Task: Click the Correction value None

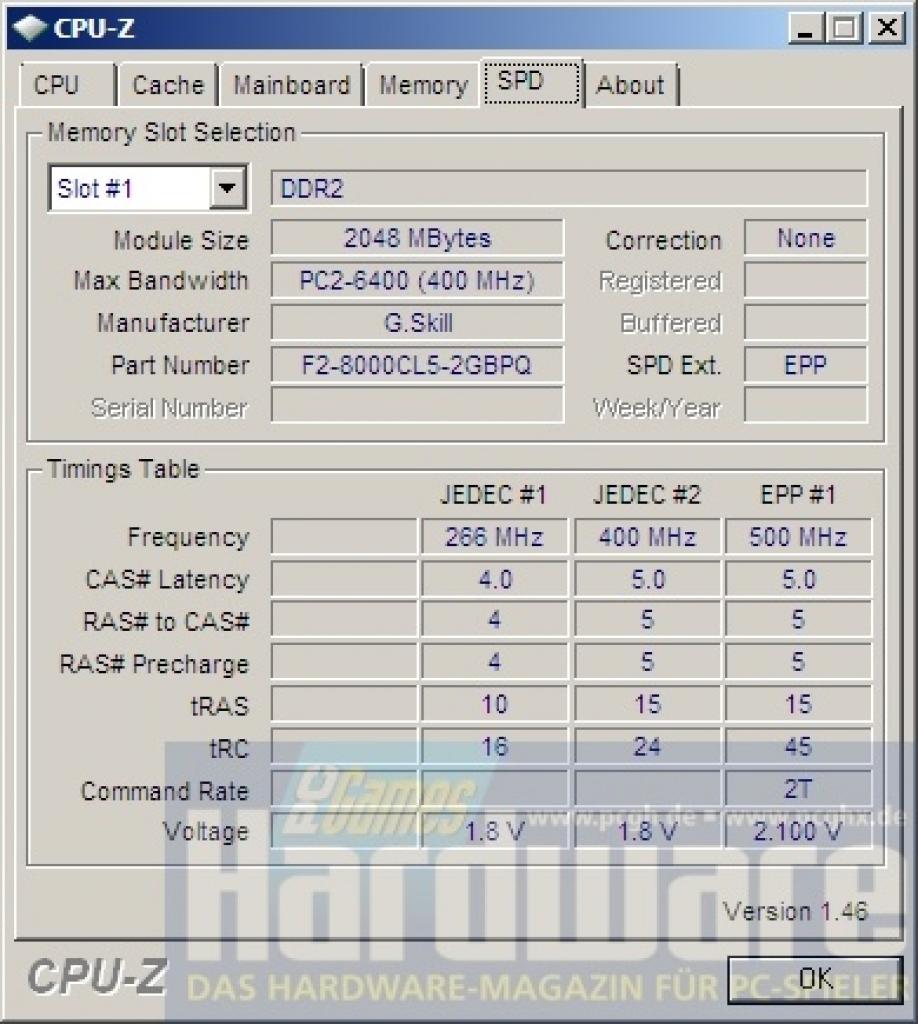Action: pyautogui.click(x=806, y=238)
